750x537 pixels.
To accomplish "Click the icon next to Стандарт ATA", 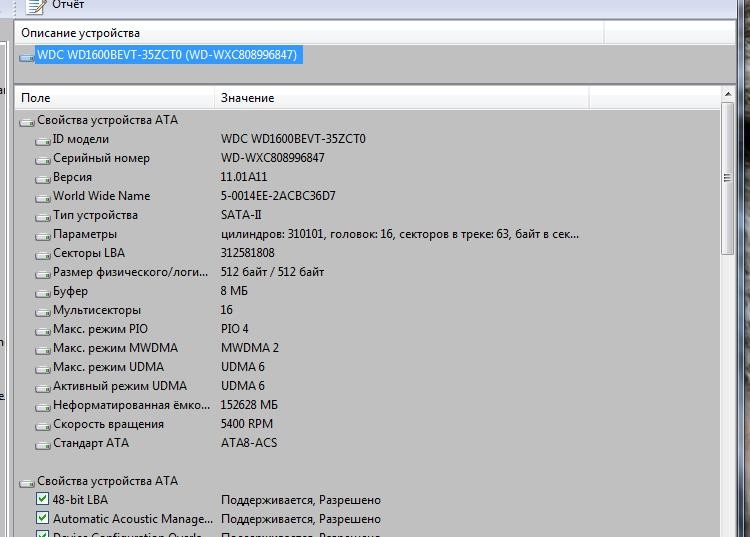I will point(43,444).
